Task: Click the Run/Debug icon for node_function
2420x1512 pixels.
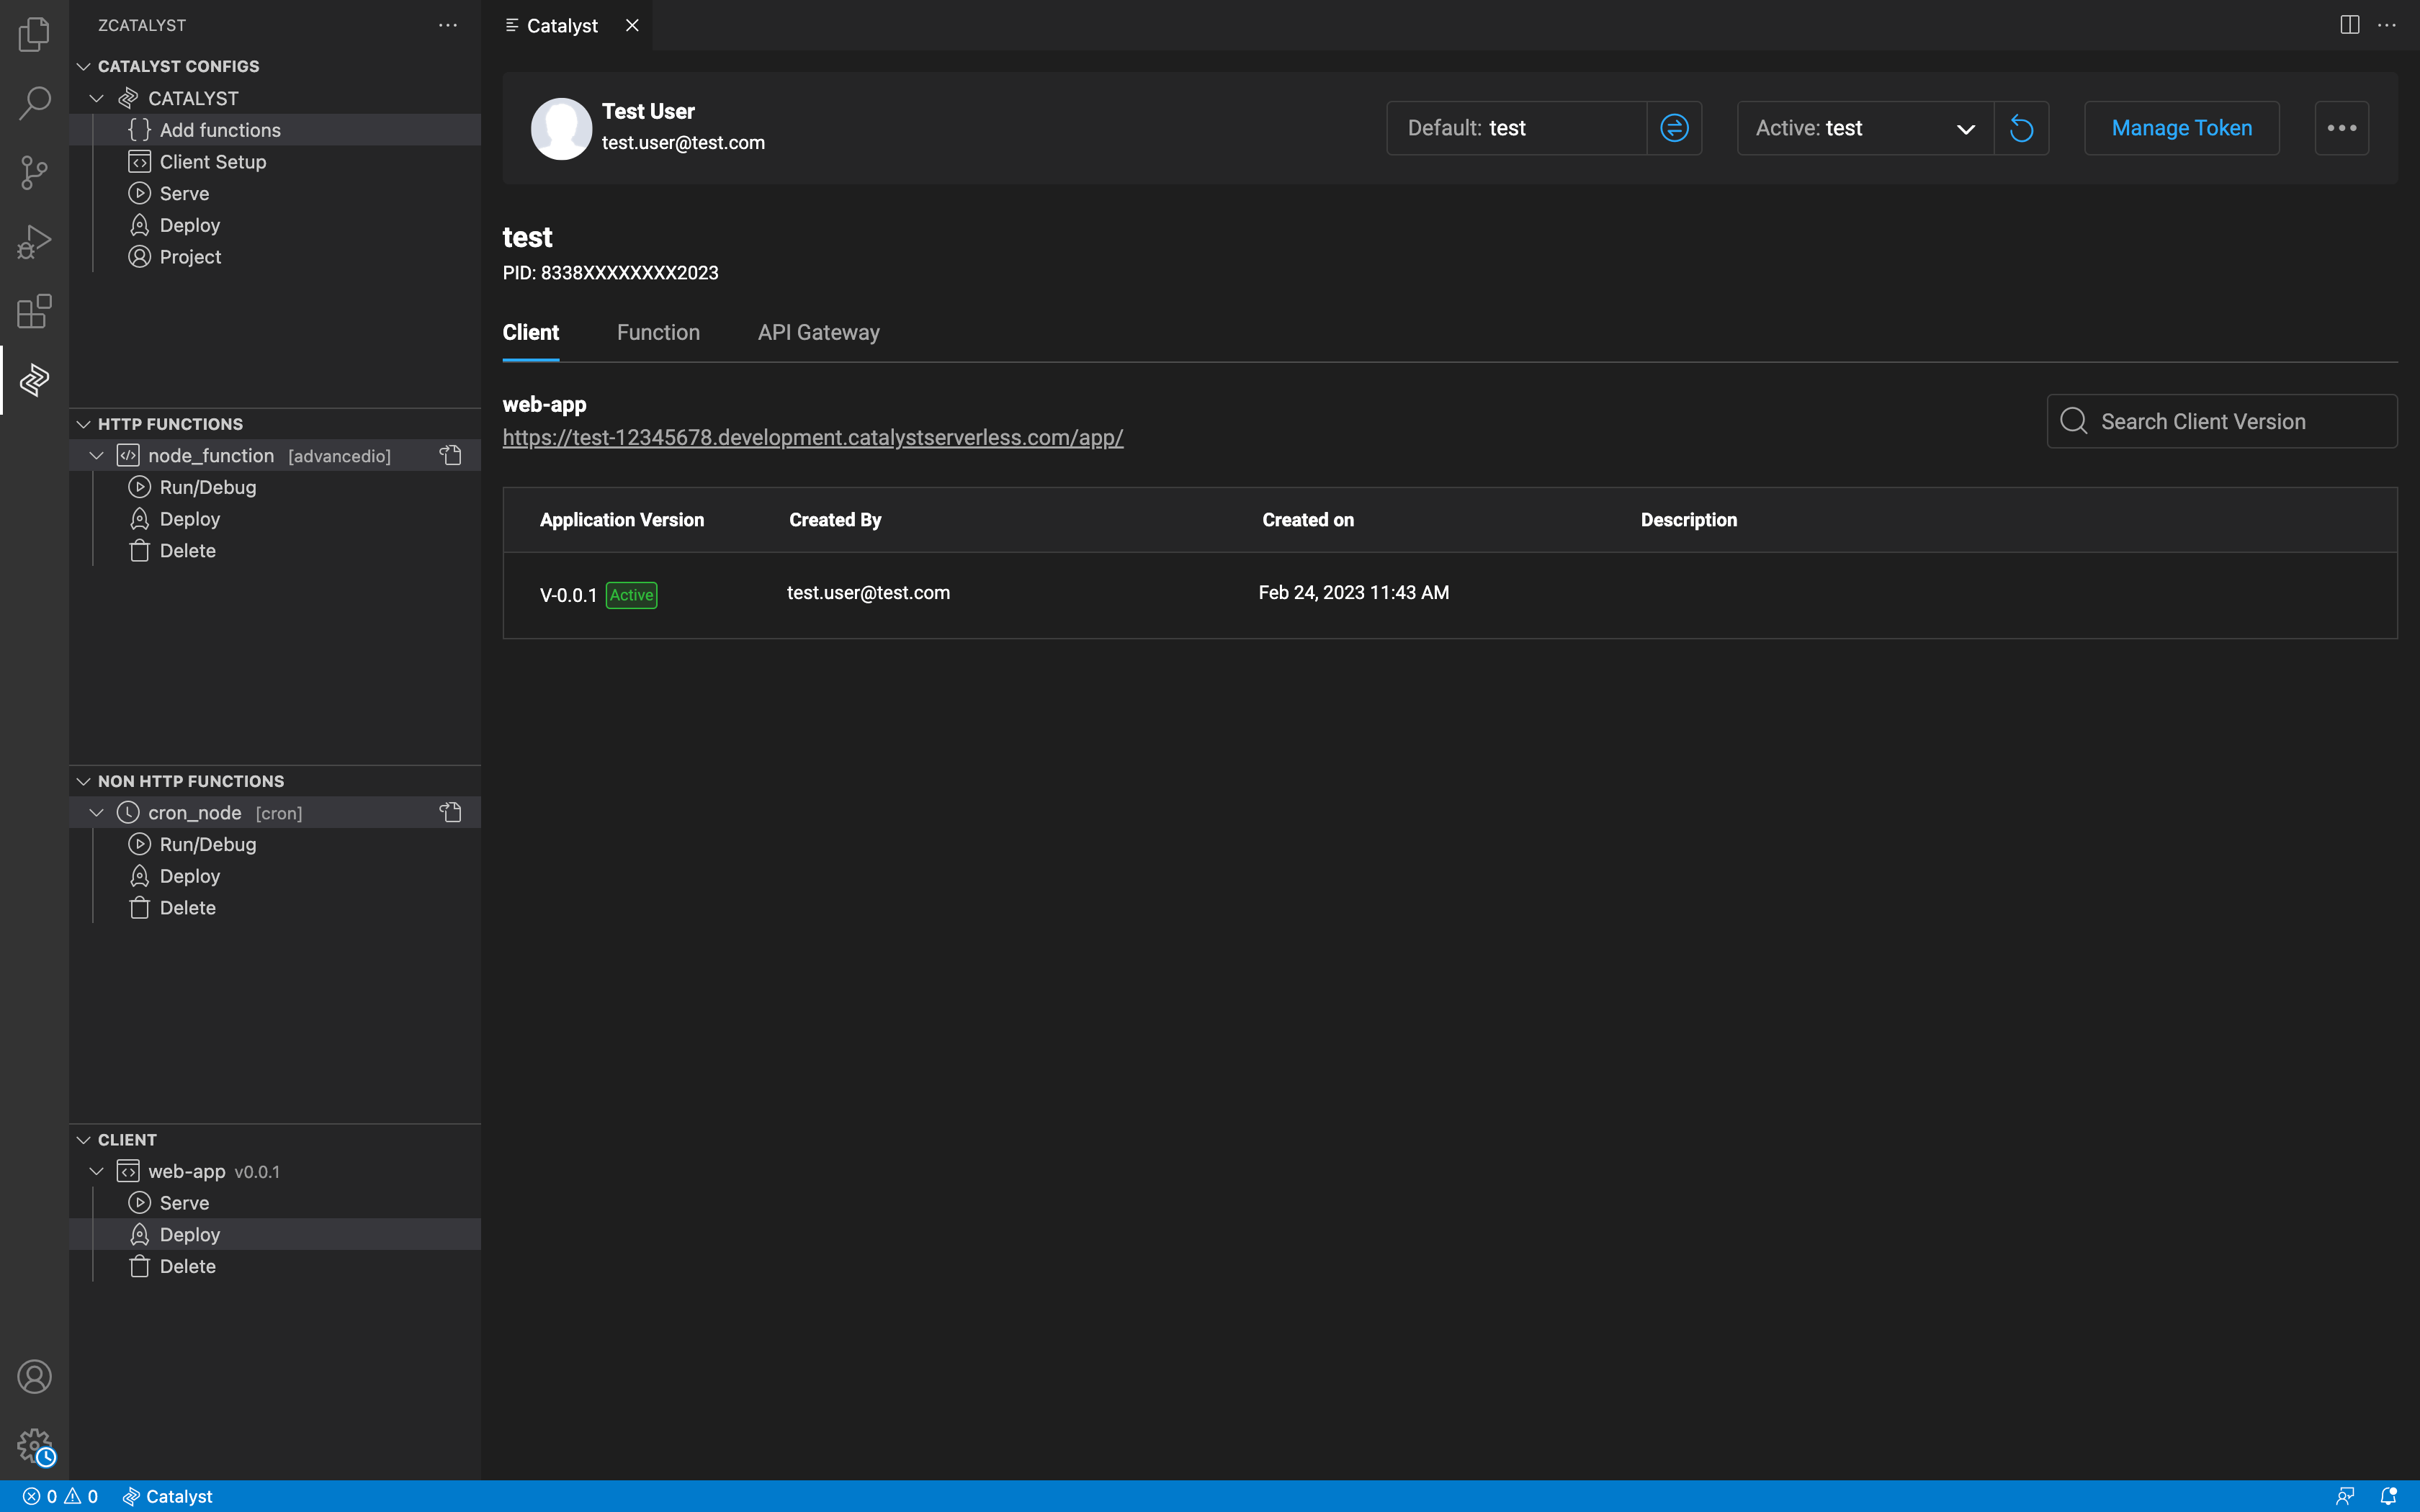Action: click(x=140, y=487)
